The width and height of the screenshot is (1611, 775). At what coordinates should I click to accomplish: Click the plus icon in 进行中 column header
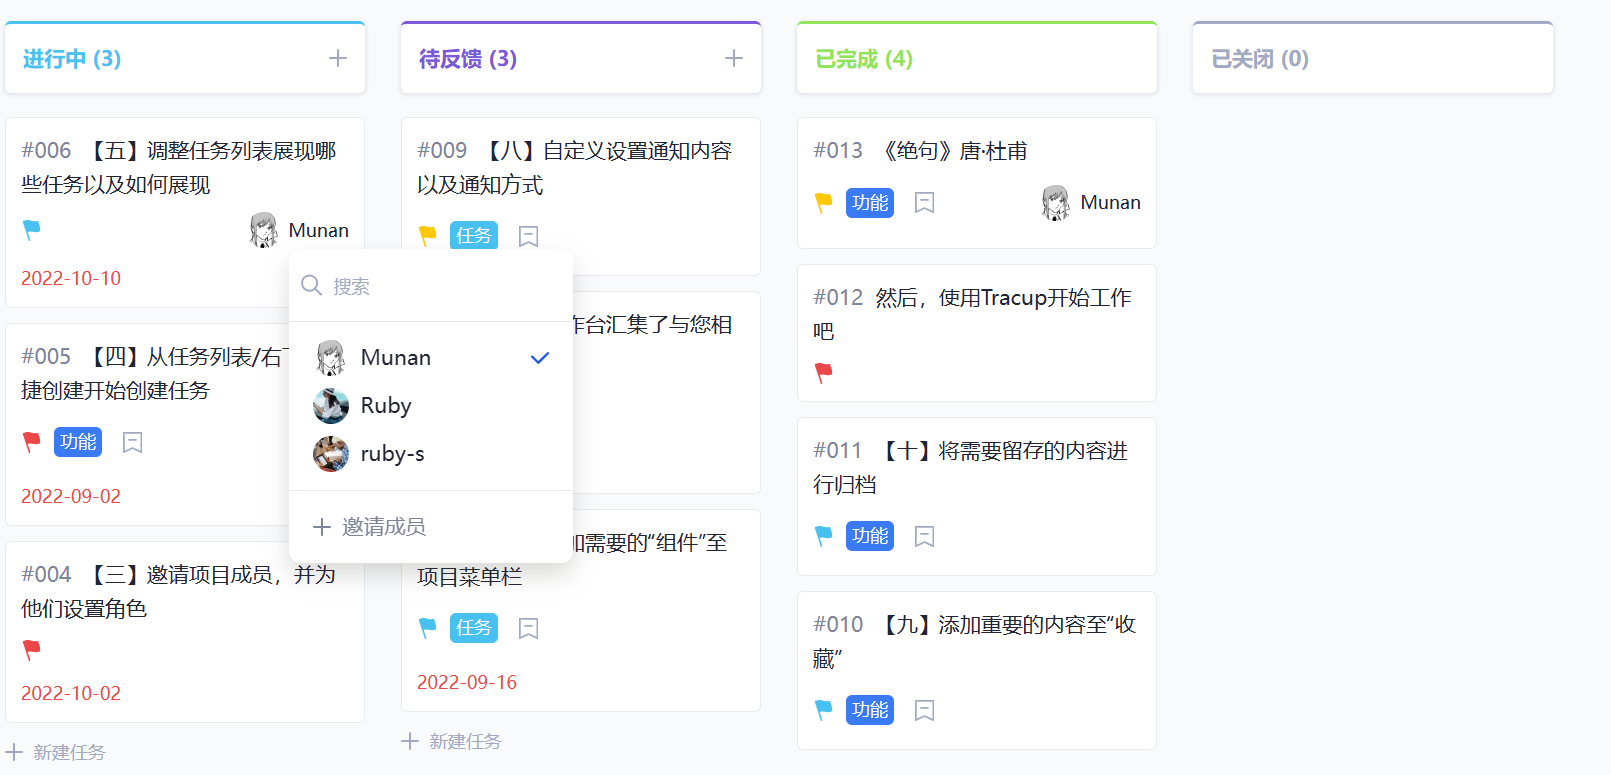pos(338,58)
